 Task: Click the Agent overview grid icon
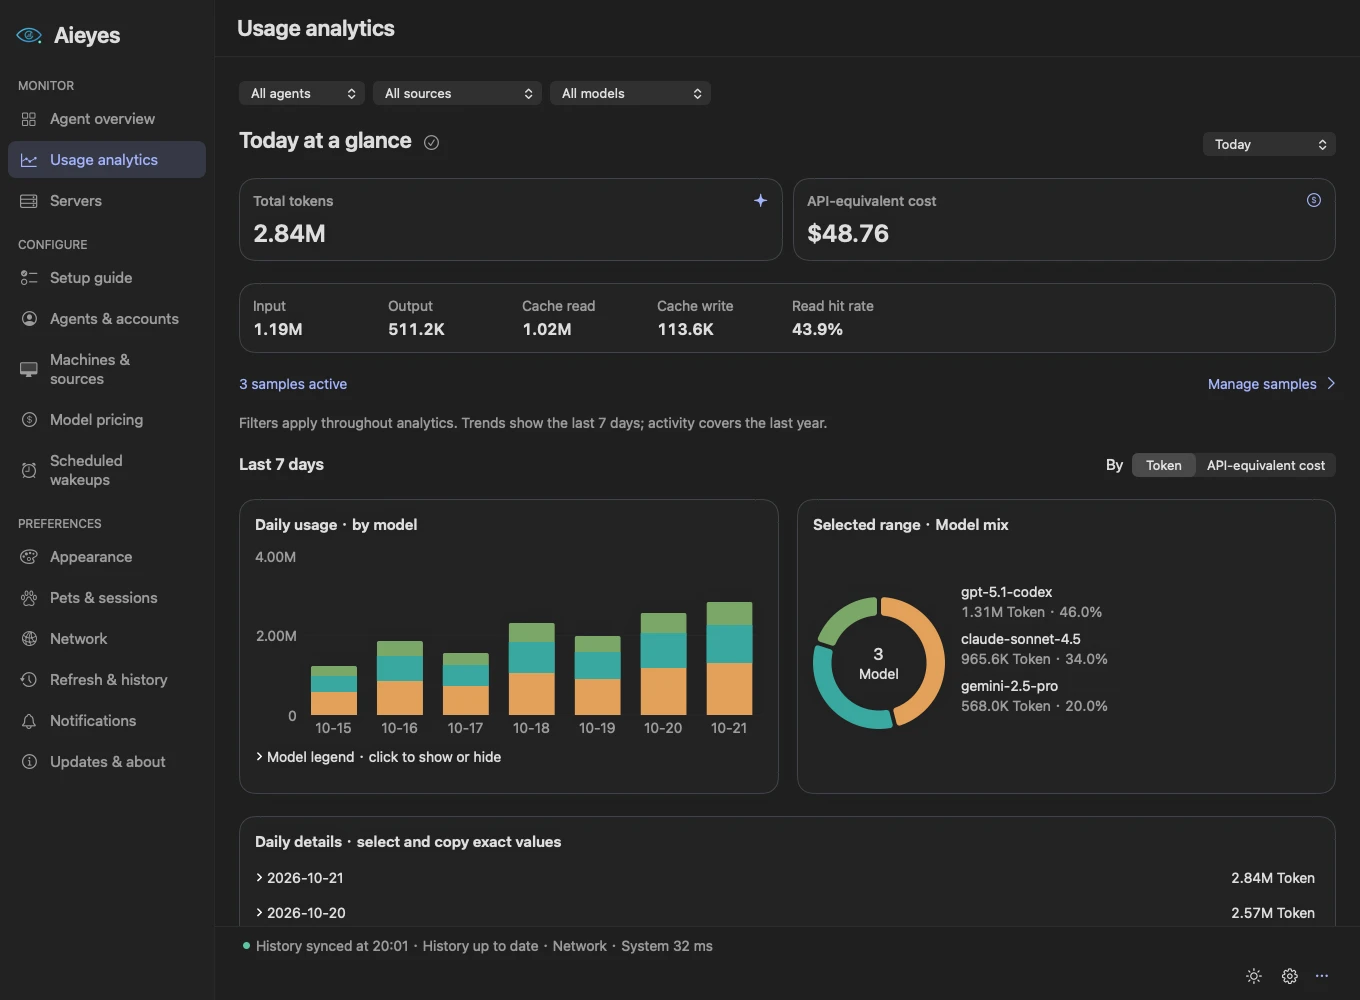[29, 119]
